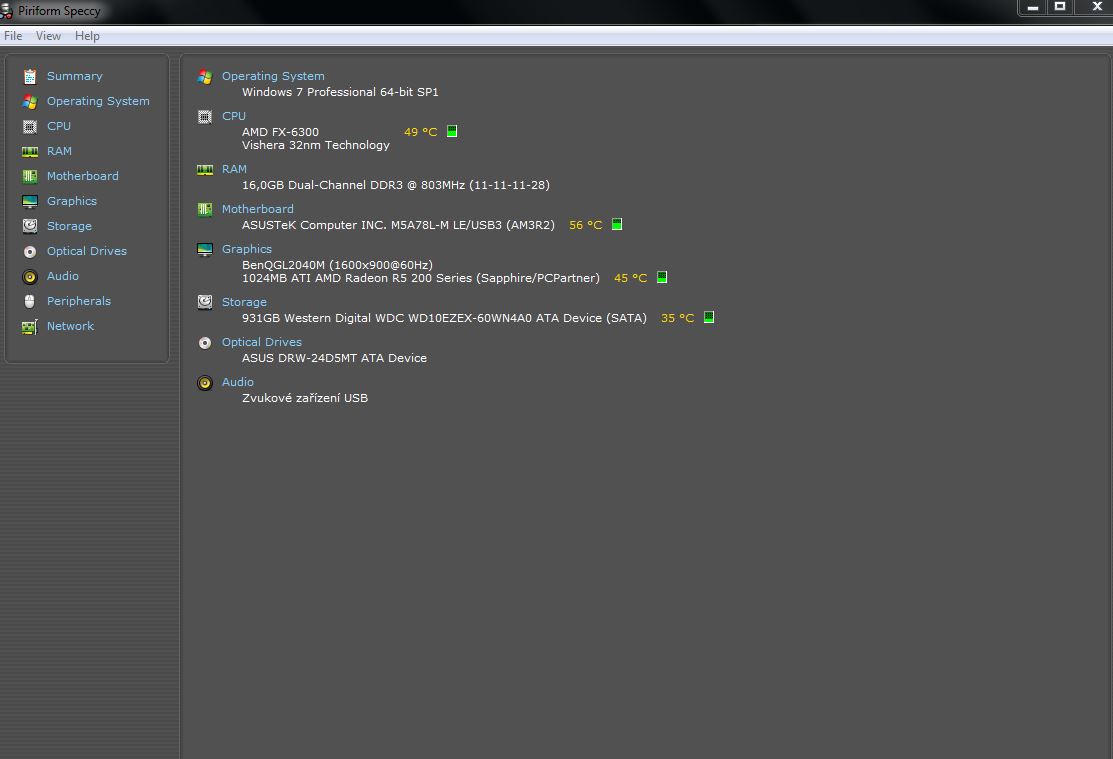Click the motherboard temperature 56 °C

click(586, 224)
